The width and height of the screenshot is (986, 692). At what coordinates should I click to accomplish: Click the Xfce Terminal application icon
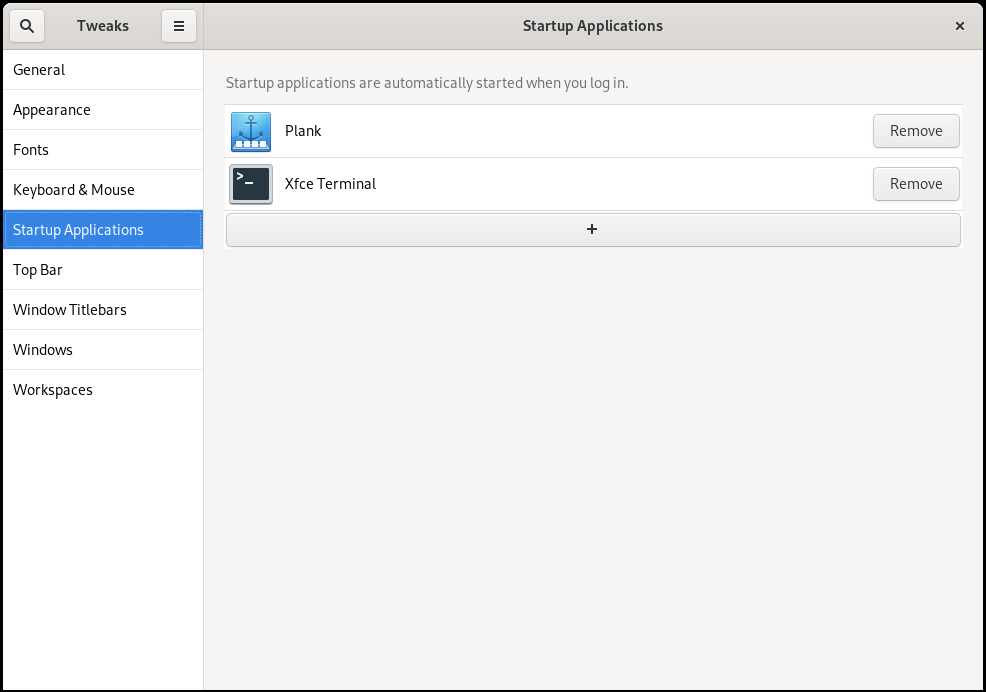click(250, 184)
